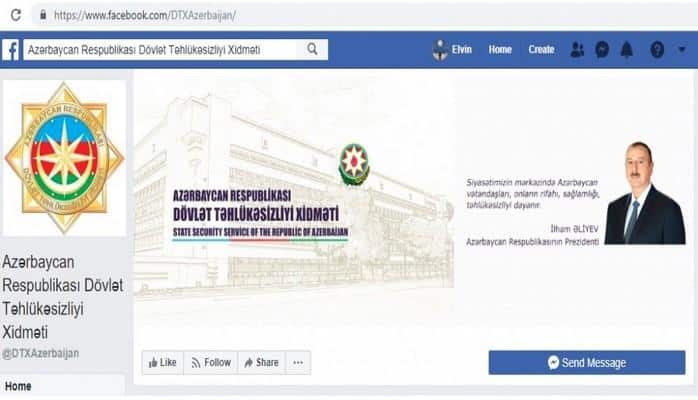Image resolution: width=698 pixels, height=400 pixels.
Task: Go to Elvin's profile name link
Action: (x=462, y=49)
